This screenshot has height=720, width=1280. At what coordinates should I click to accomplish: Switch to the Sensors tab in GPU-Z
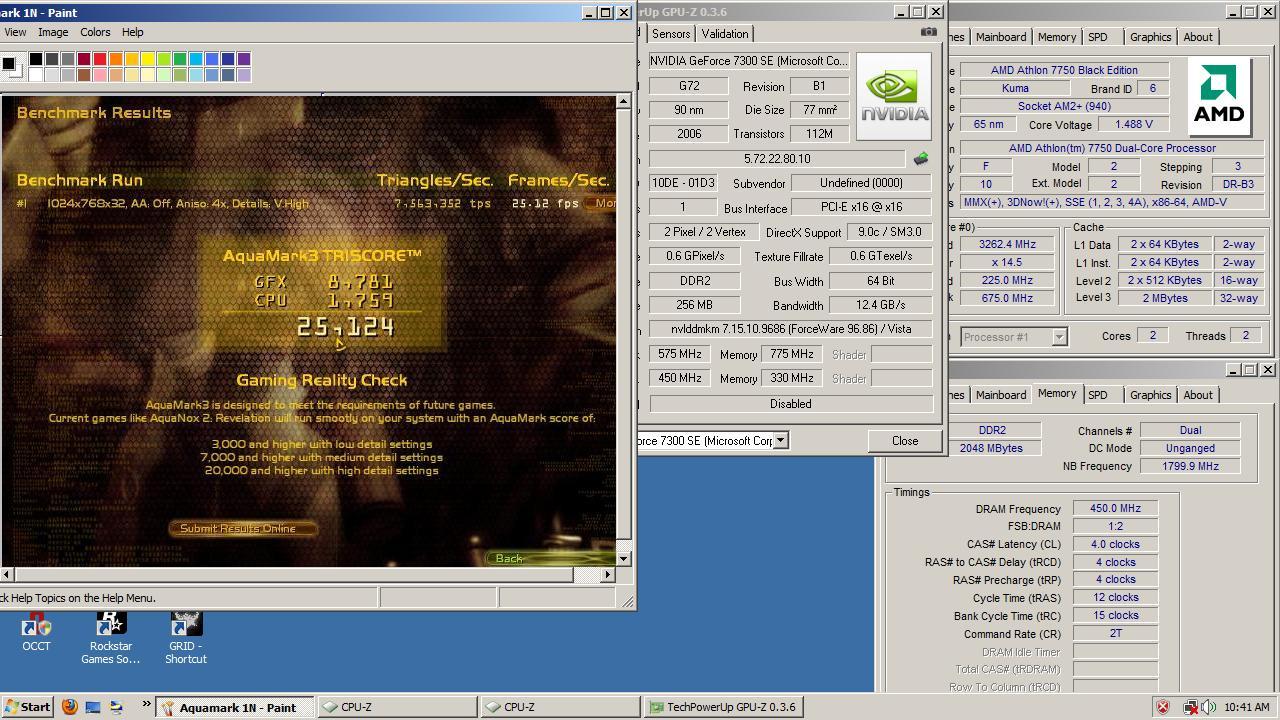(671, 33)
